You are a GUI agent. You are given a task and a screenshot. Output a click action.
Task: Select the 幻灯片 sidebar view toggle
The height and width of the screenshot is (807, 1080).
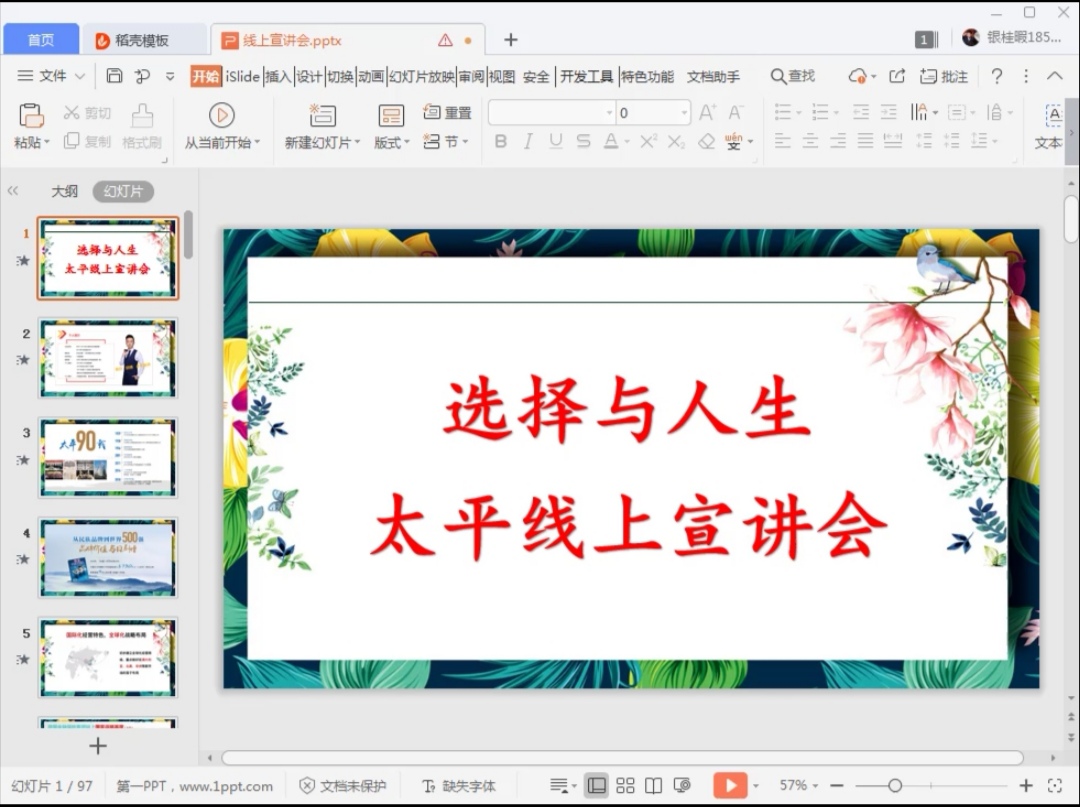123,191
